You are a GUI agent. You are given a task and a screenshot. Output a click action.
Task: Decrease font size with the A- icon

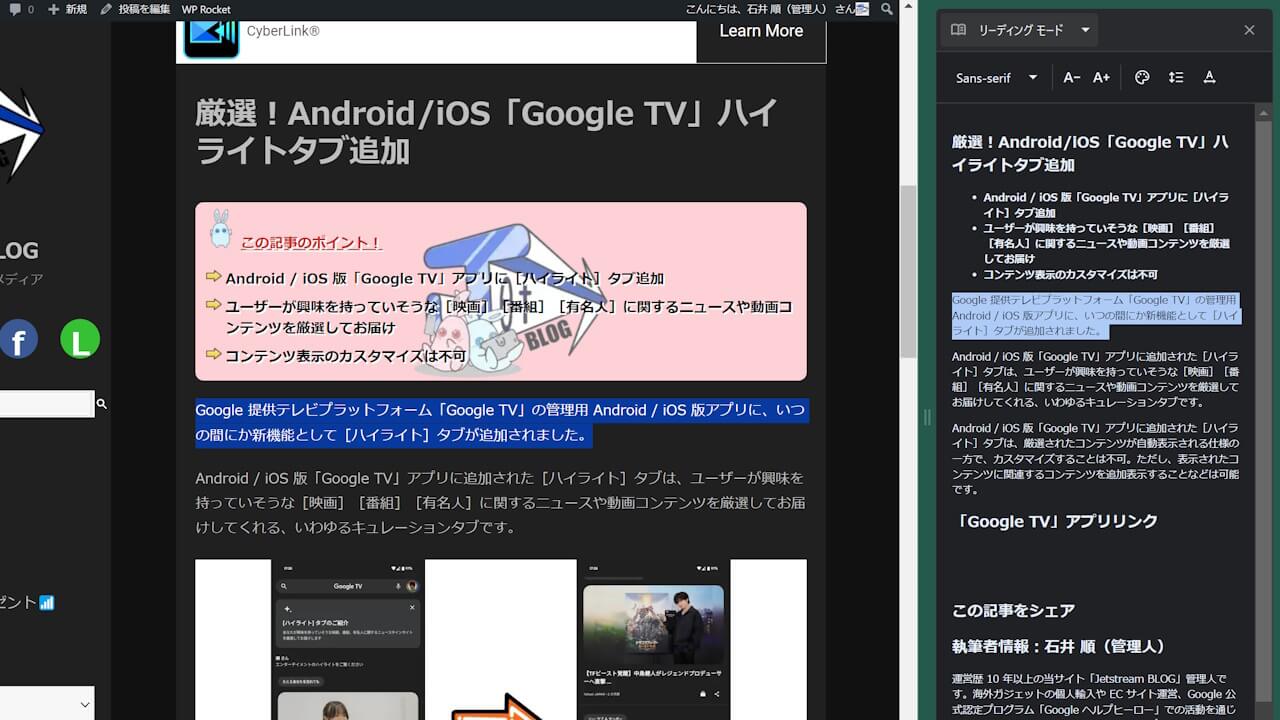pyautogui.click(x=1071, y=77)
